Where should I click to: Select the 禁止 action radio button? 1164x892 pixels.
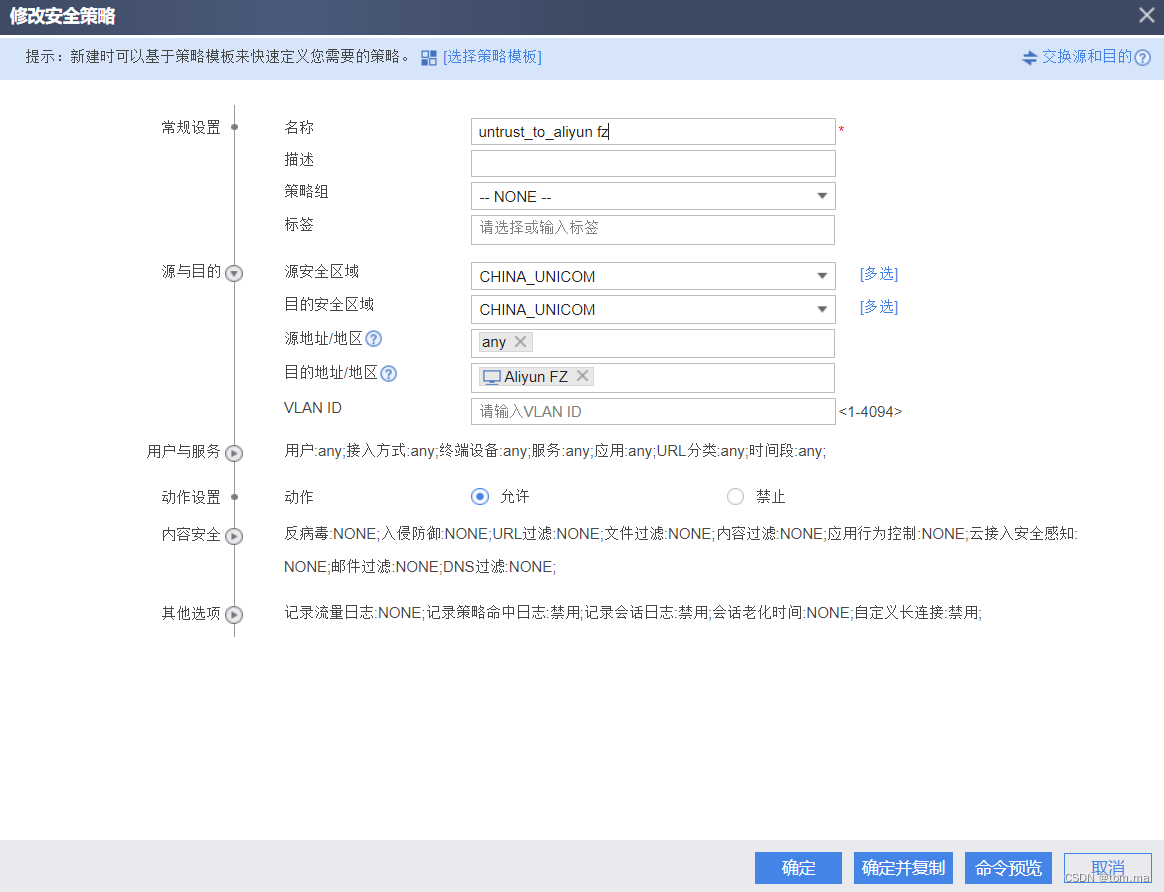tap(735, 496)
